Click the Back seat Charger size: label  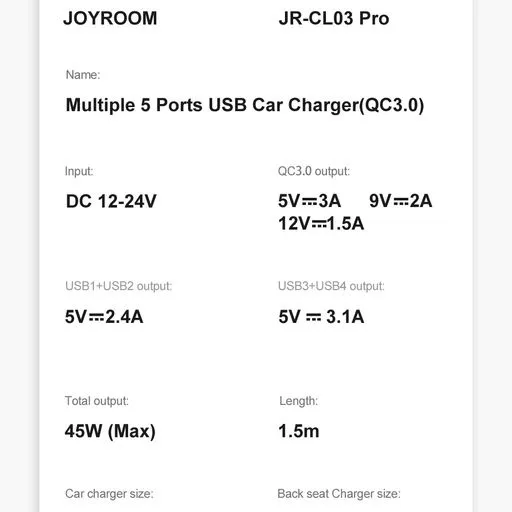click(339, 494)
